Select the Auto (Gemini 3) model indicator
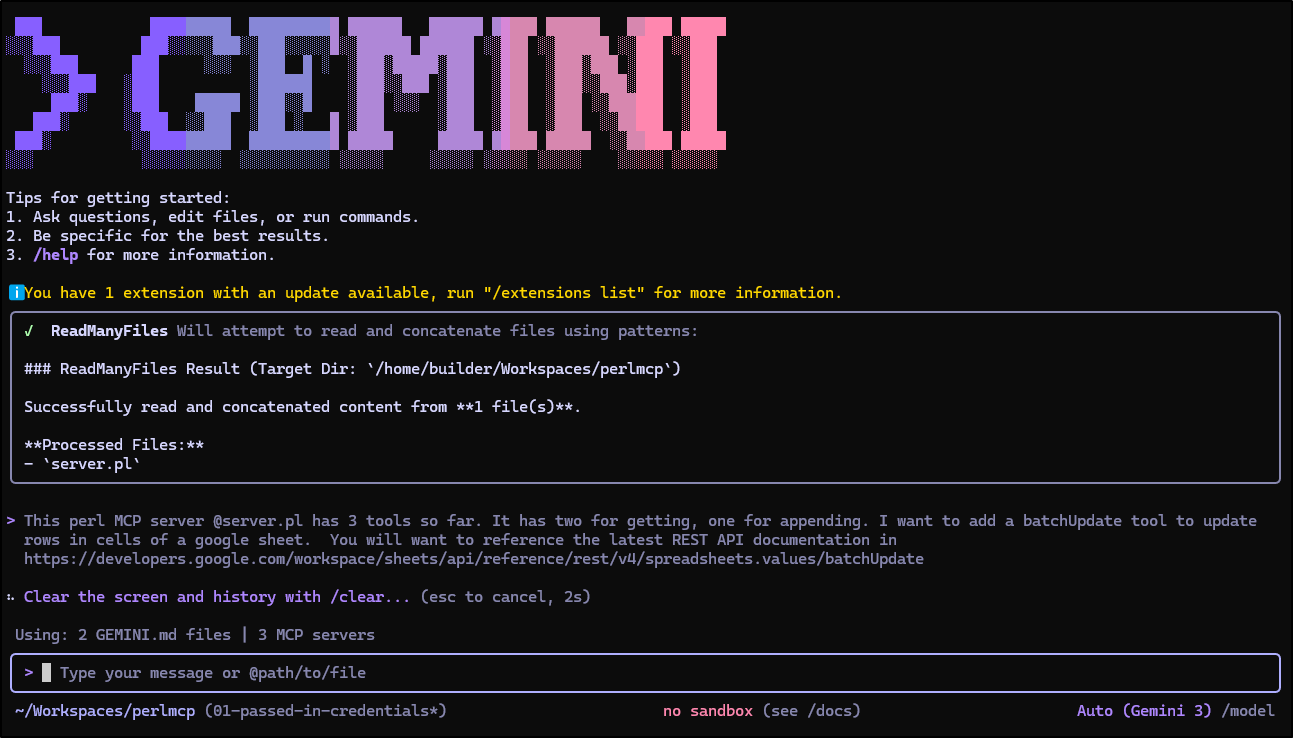Screen dimensions: 1293x738 pyautogui.click(x=1145, y=711)
